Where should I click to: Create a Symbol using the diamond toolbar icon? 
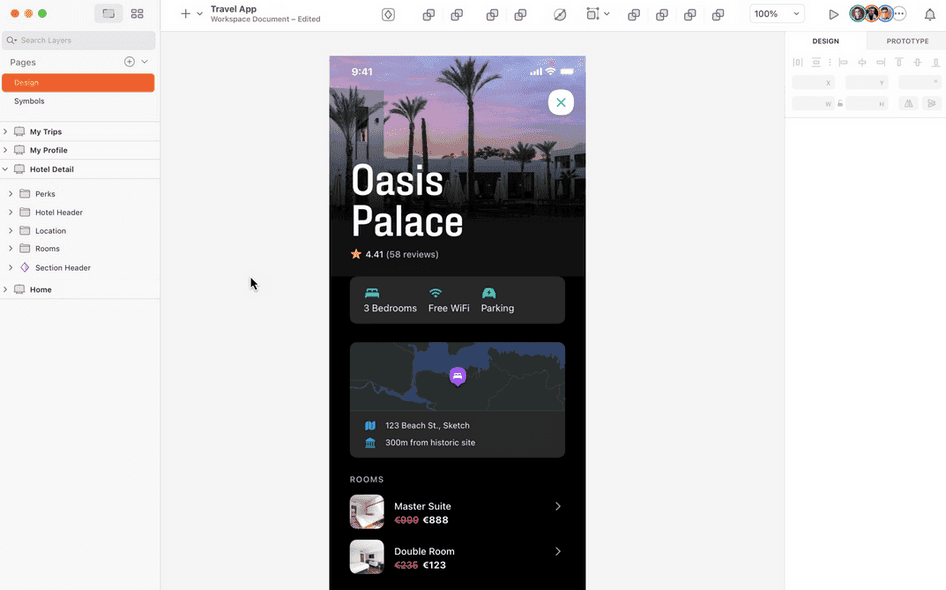(x=388, y=14)
